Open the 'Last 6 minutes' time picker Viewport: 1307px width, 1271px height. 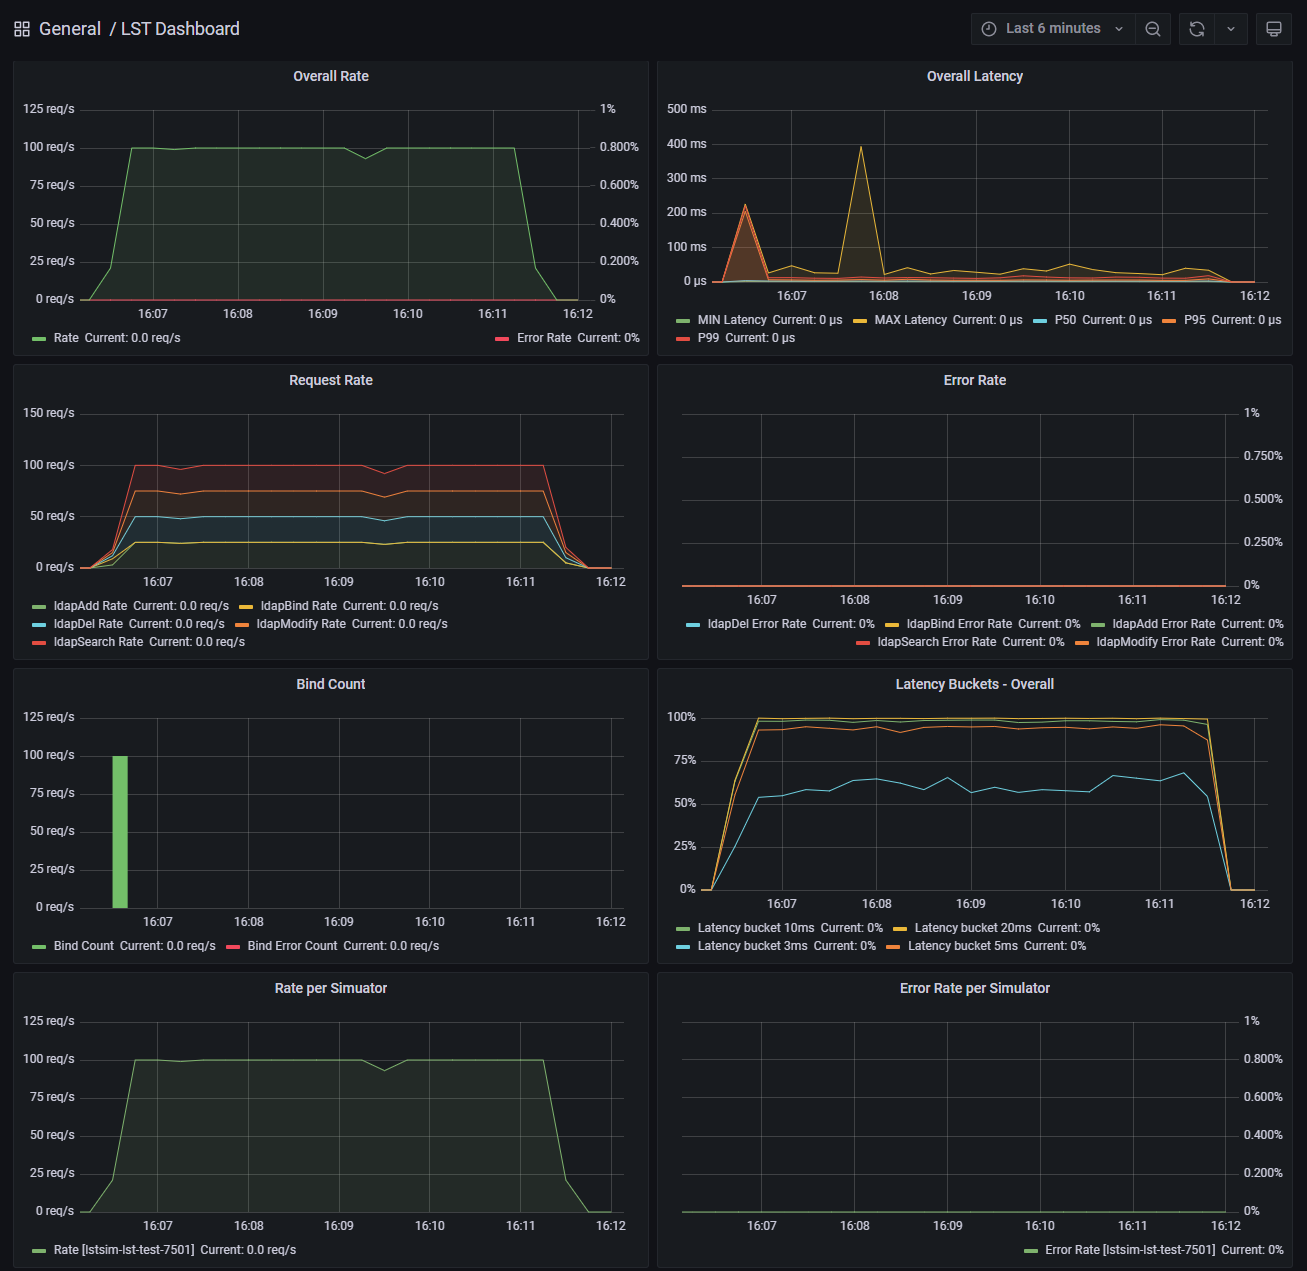pos(1052,29)
